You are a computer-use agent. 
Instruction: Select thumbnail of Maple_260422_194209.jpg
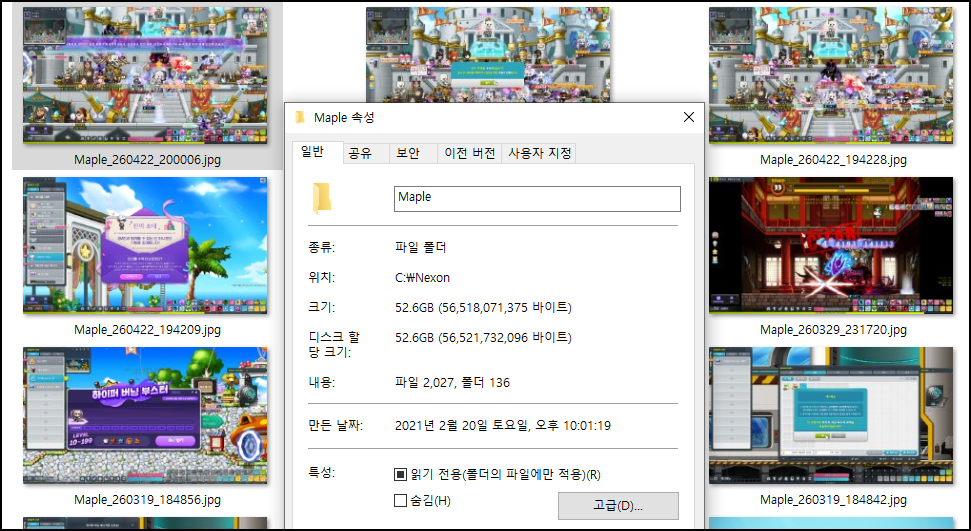(x=145, y=245)
